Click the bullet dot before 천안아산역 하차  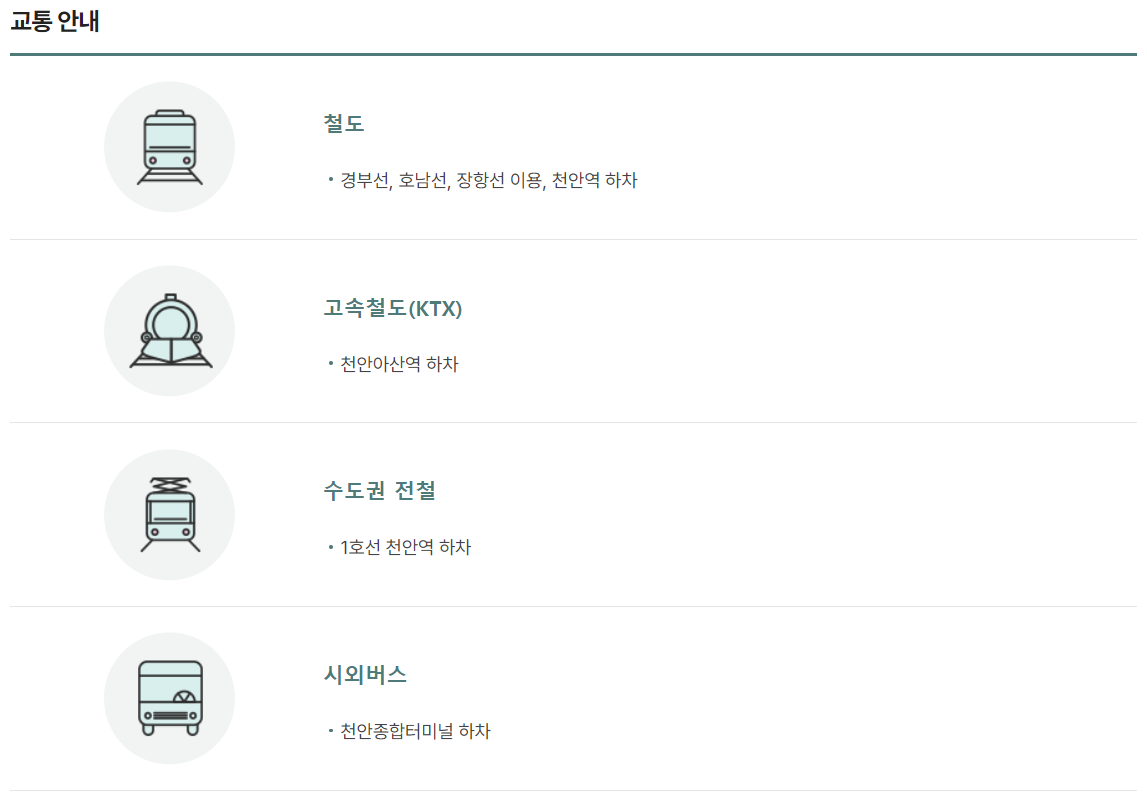click(x=331, y=363)
